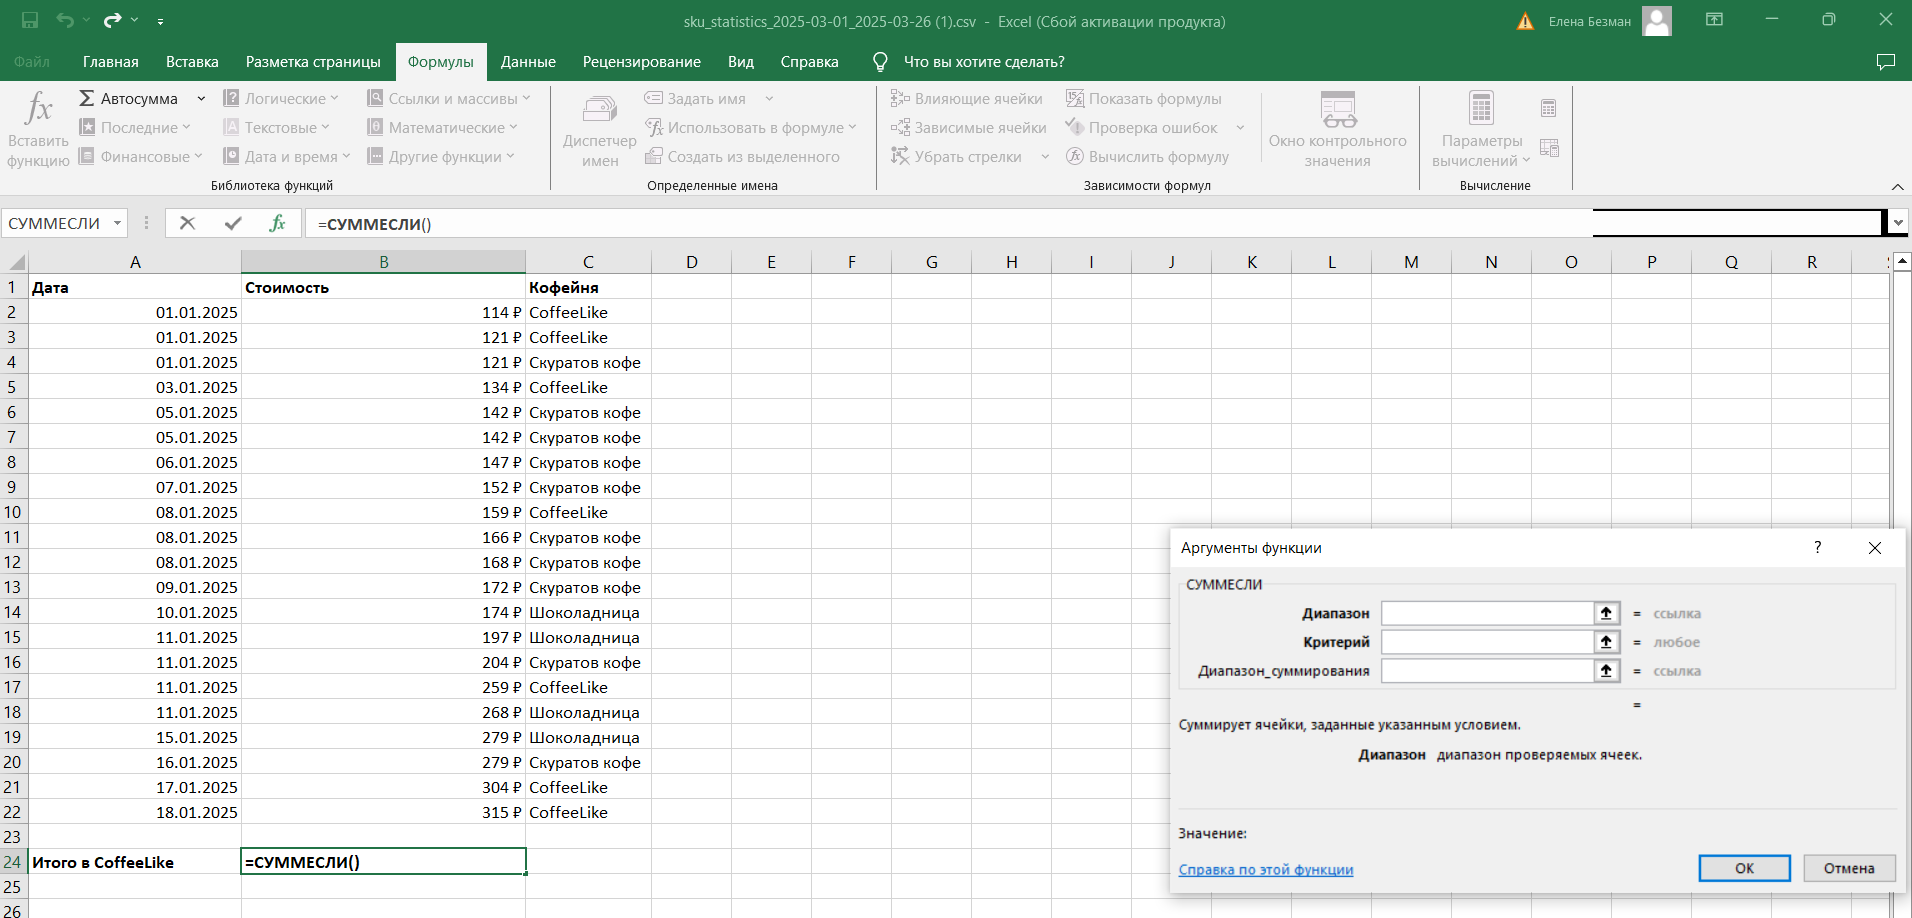Open the comments icon at ribbon right
This screenshot has width=1912, height=918.
pos(1885,62)
